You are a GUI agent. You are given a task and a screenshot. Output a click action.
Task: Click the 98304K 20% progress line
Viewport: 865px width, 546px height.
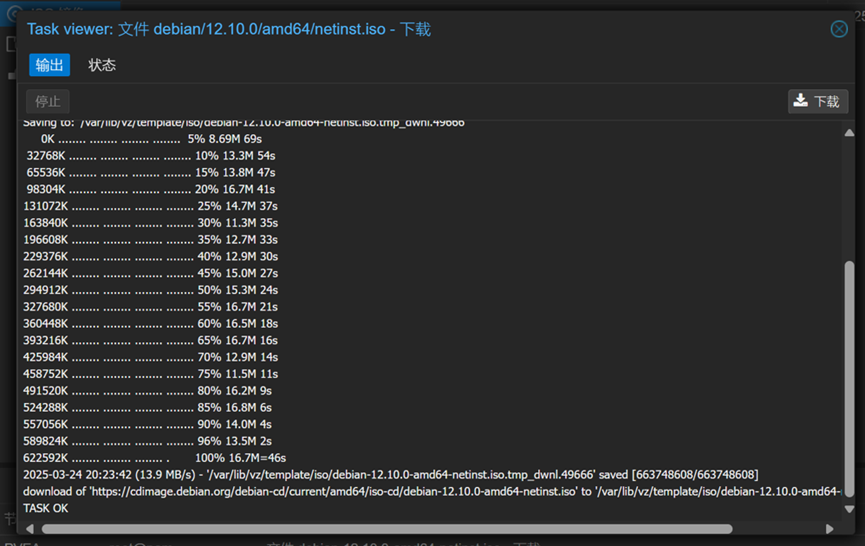[x=151, y=189]
